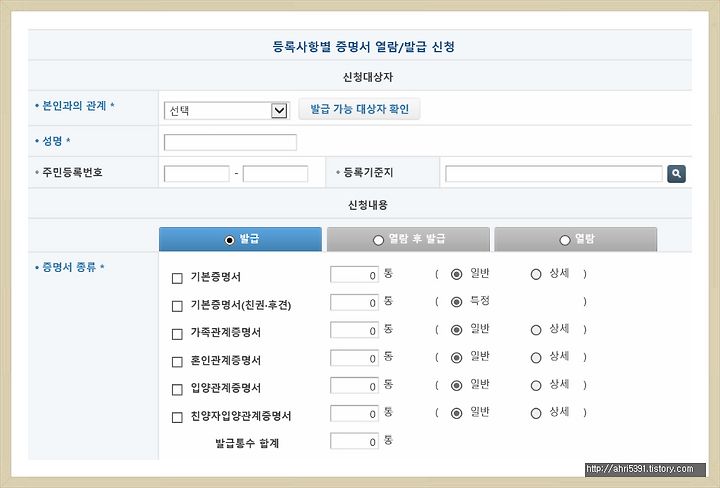The width and height of the screenshot is (720, 488).
Task: Click the 신청대상자 section header
Action: coord(368,77)
